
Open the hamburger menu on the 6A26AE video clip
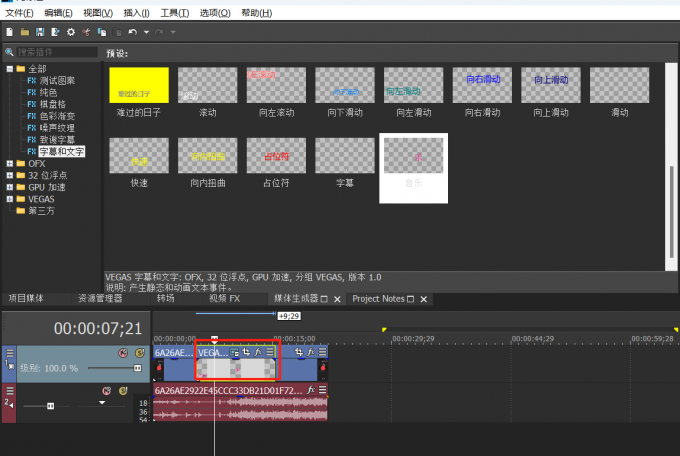pos(323,352)
